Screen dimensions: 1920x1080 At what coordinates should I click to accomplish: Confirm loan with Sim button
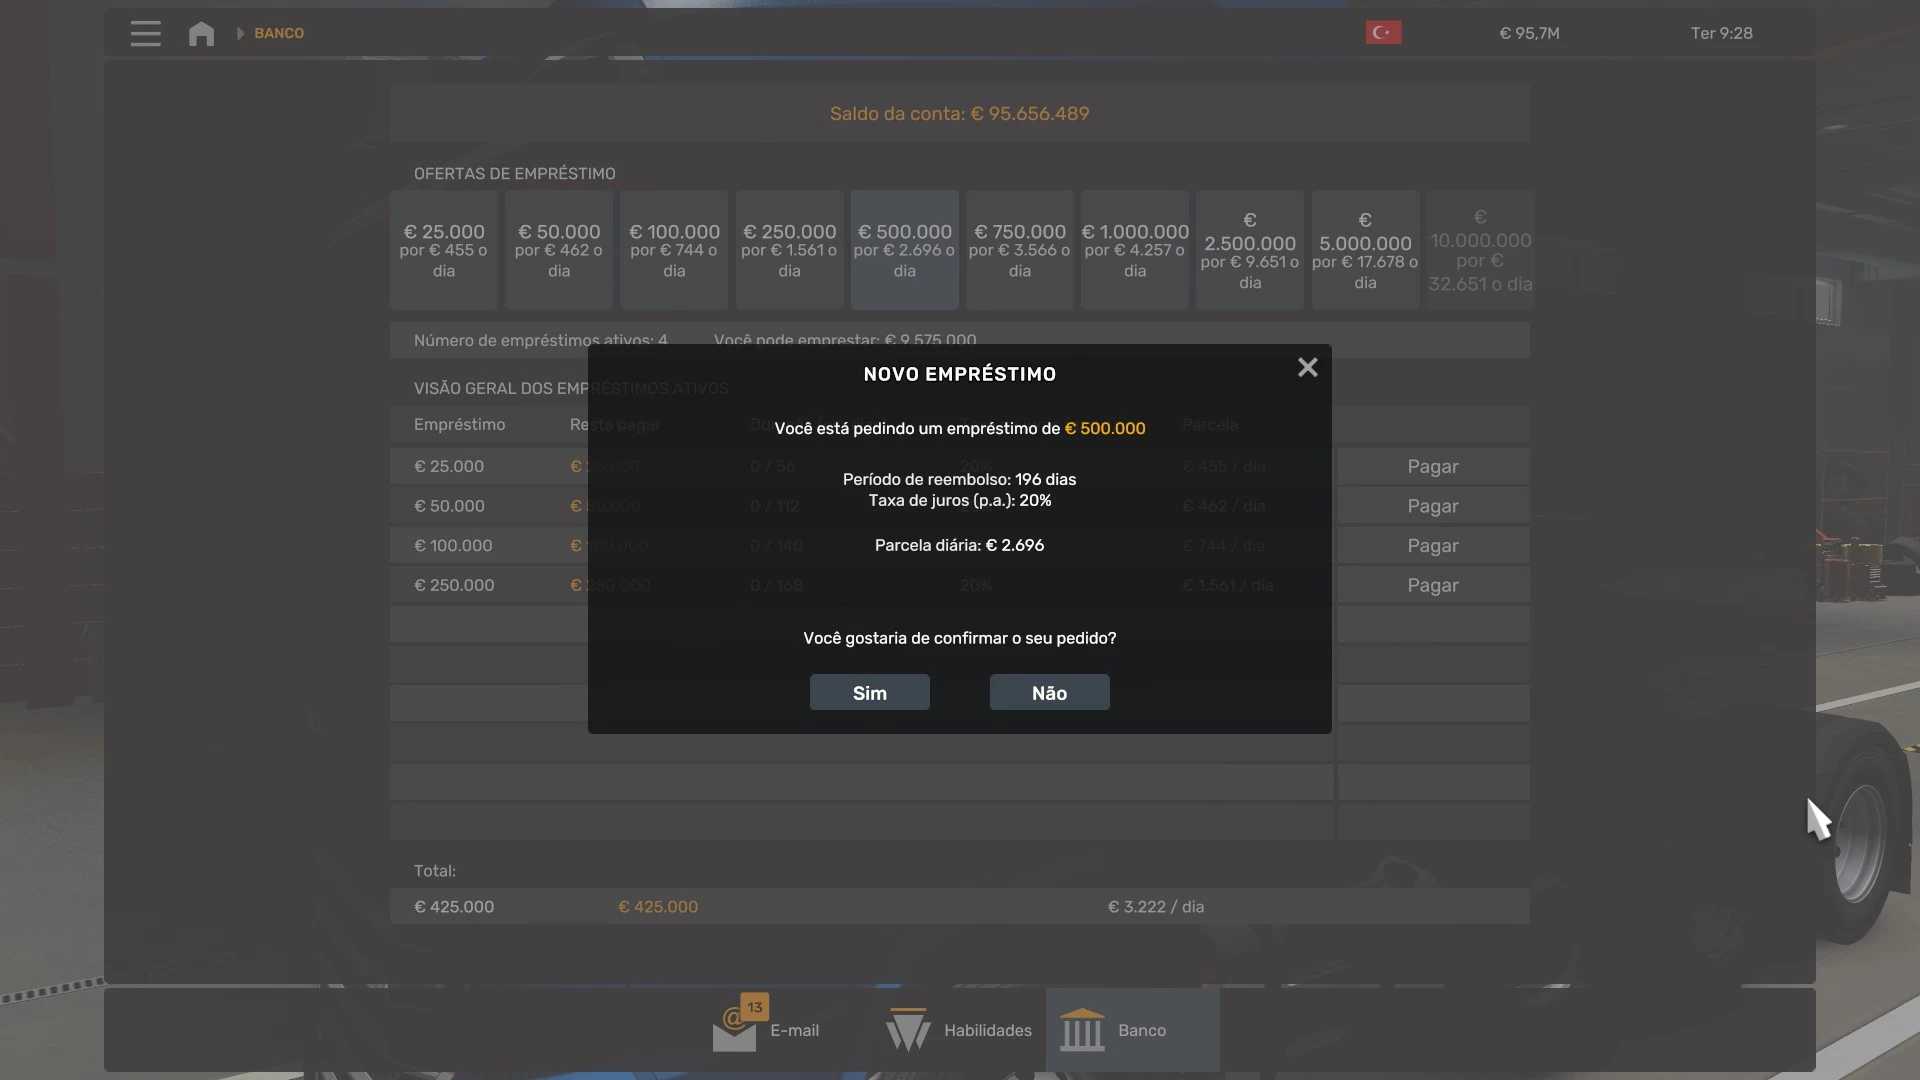[x=869, y=693]
